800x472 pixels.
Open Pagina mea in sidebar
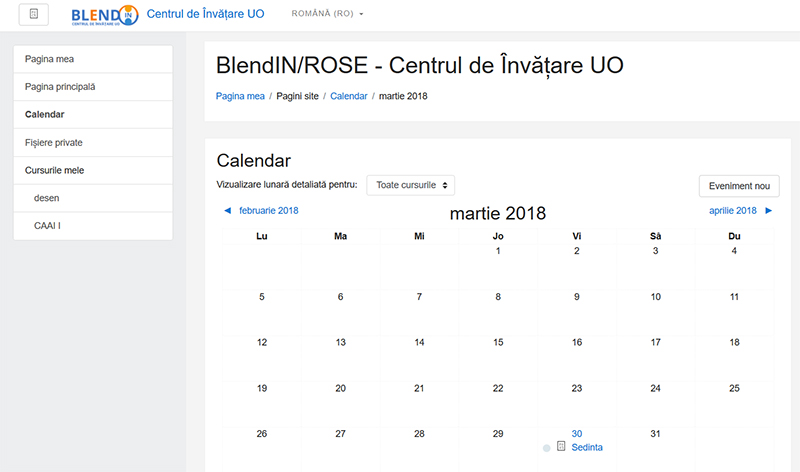pyautogui.click(x=93, y=59)
